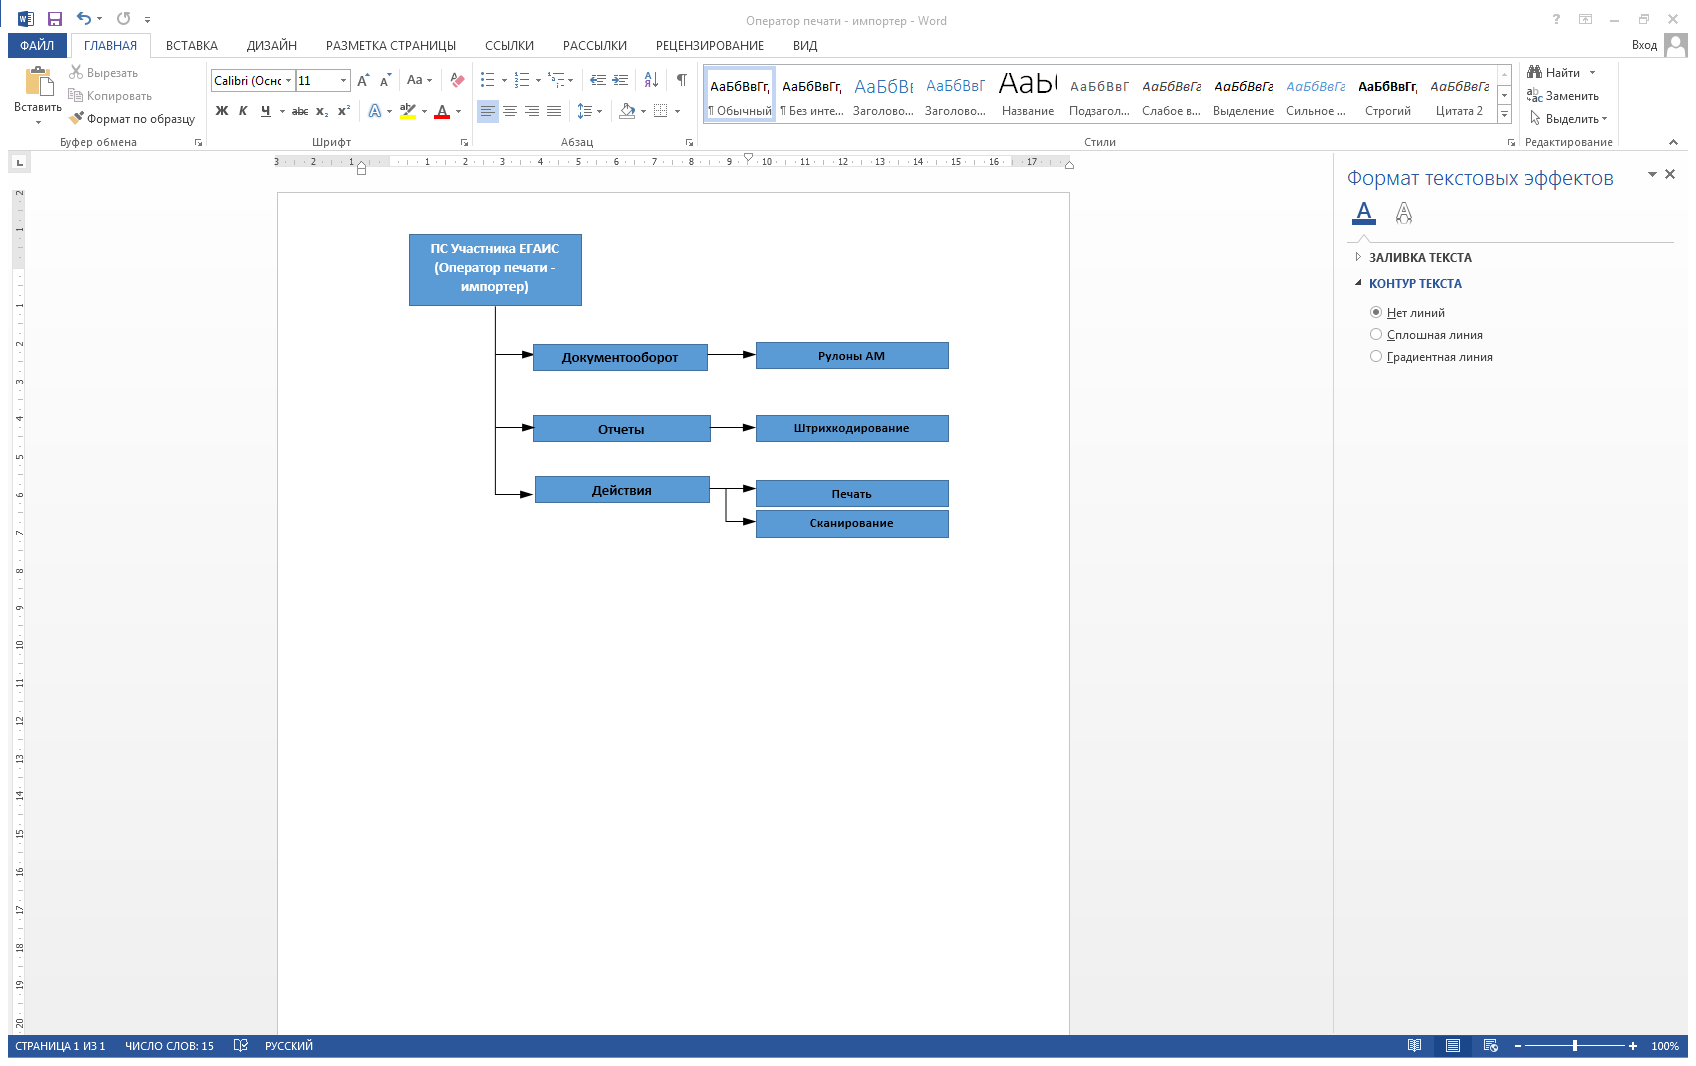The height and width of the screenshot is (1066, 1696).
Task: Open font size 11 dropdown
Action: (x=344, y=81)
